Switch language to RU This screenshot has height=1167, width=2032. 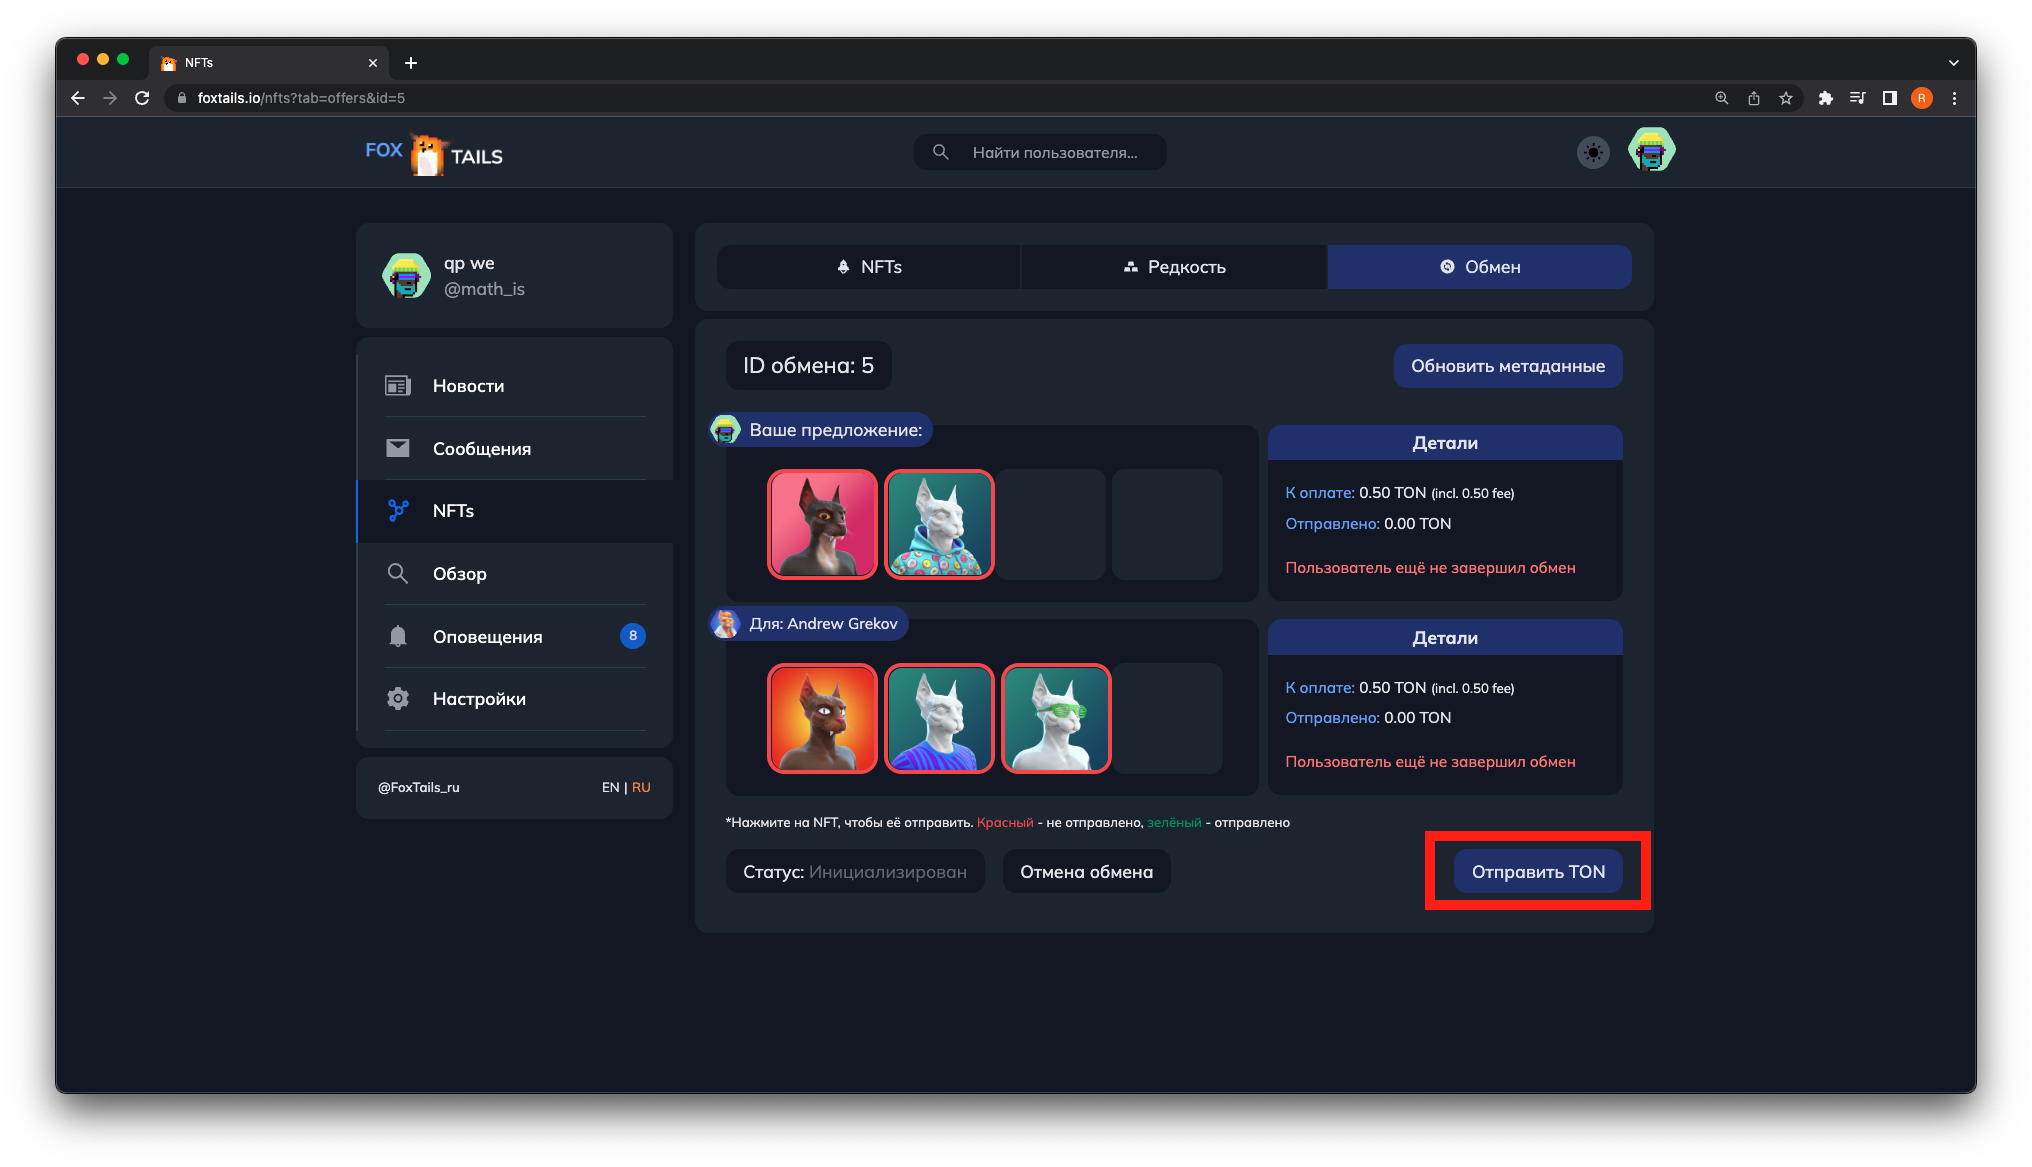point(641,788)
